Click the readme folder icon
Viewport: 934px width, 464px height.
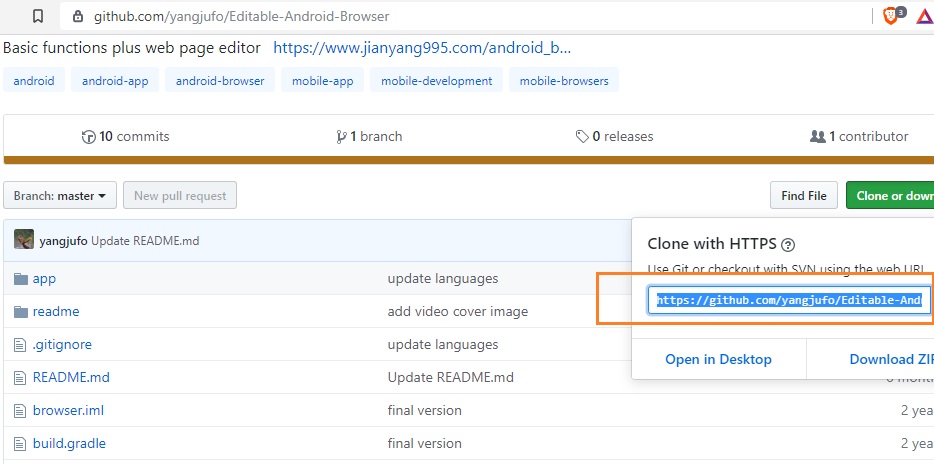click(x=21, y=312)
